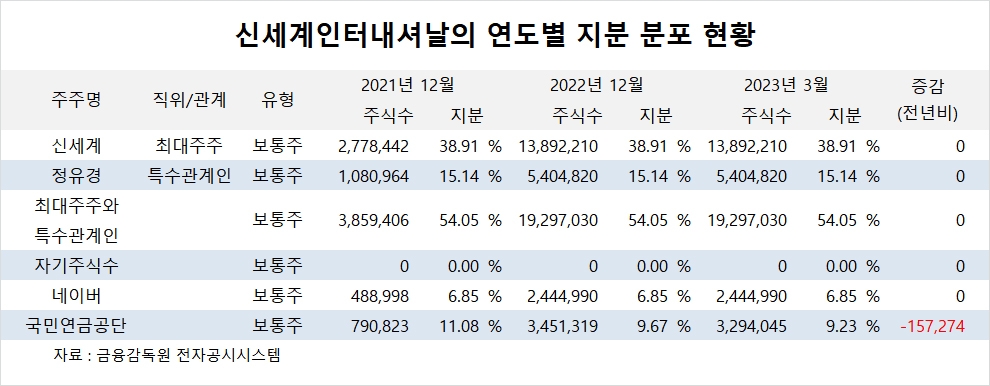The image size is (990, 386).
Task: Select the 직위/관계 column header
Action: click(189, 100)
